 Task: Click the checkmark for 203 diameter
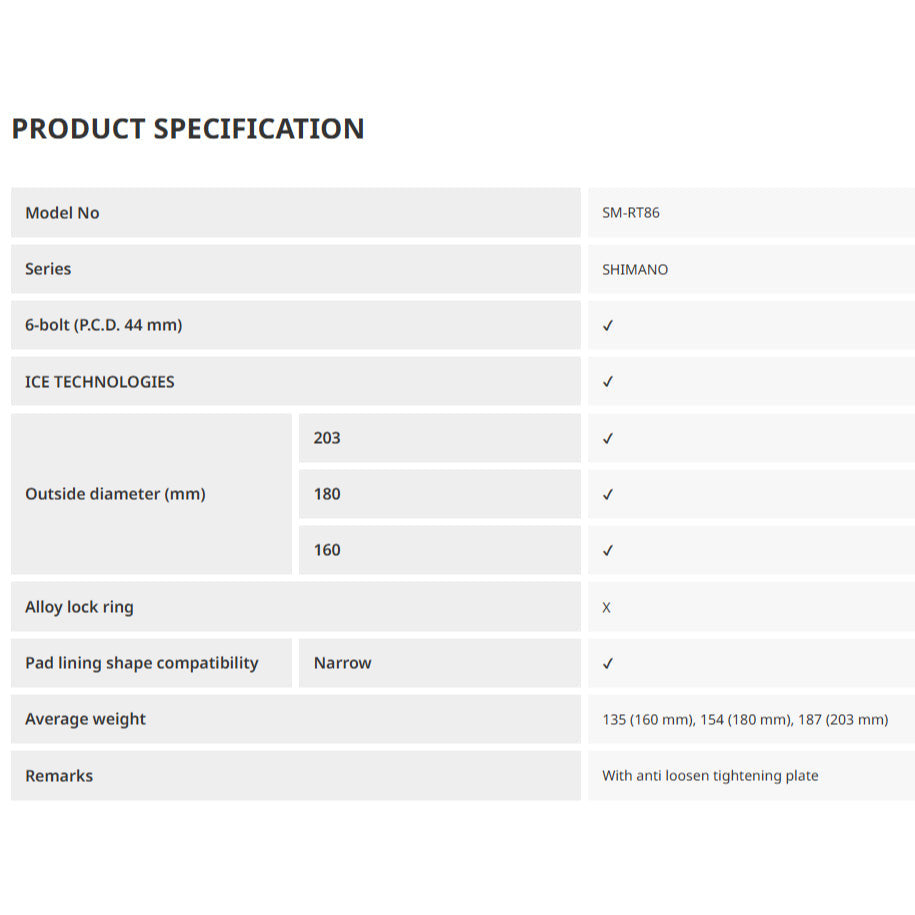608,438
